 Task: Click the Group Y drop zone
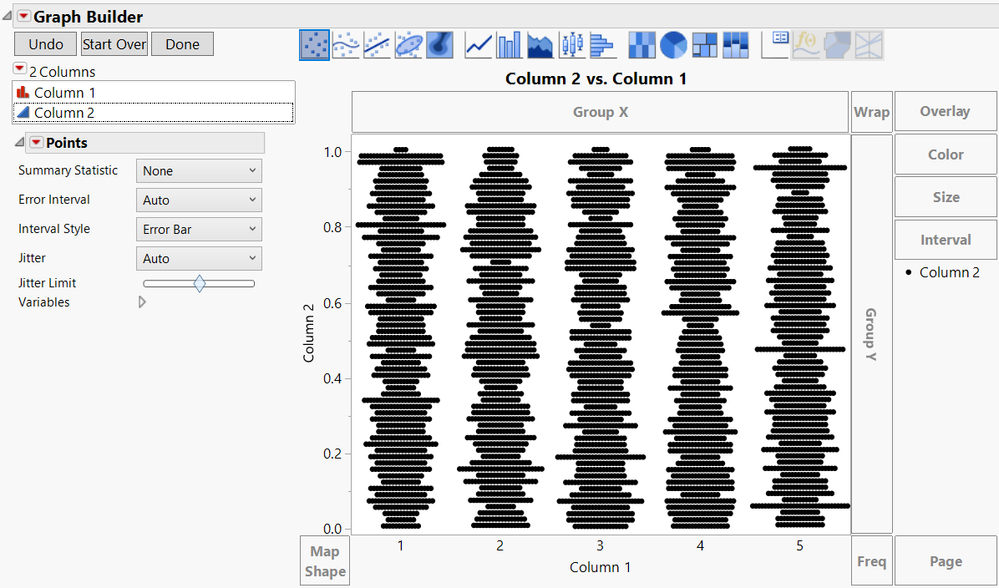(x=872, y=334)
